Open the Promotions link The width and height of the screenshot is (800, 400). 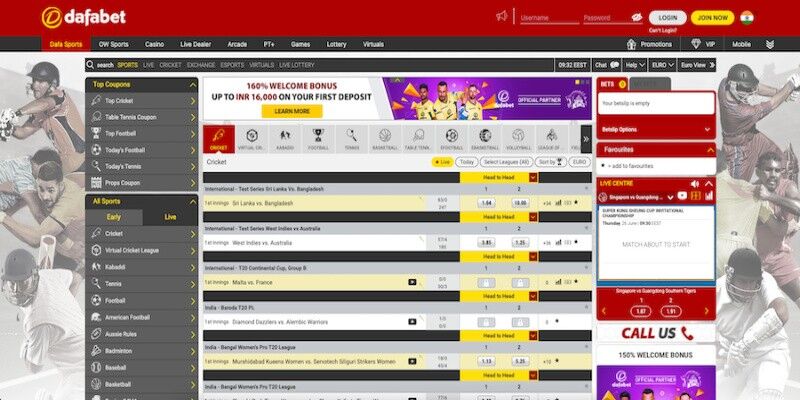click(649, 44)
